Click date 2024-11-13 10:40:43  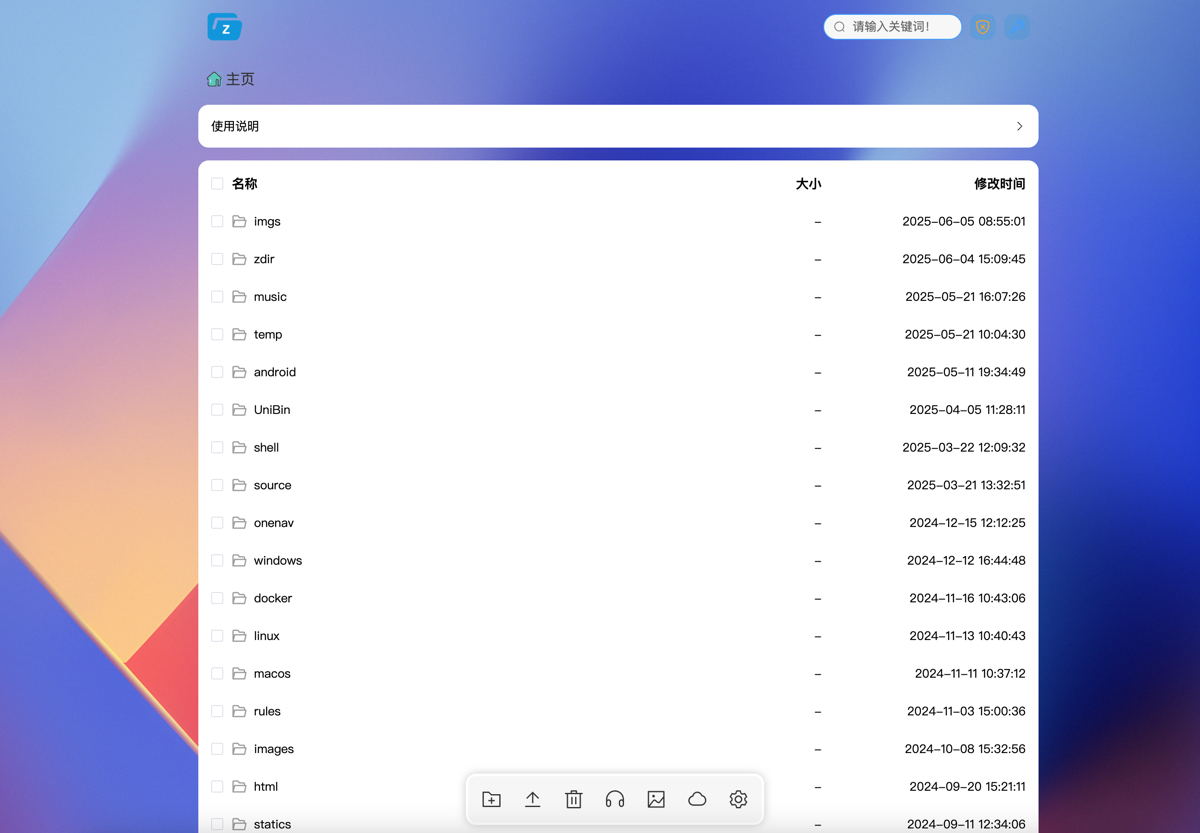click(x=967, y=636)
